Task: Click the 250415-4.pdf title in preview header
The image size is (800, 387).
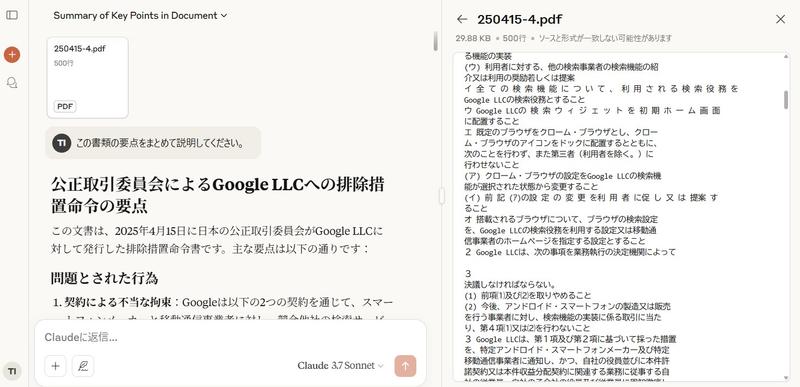Action: click(x=519, y=19)
